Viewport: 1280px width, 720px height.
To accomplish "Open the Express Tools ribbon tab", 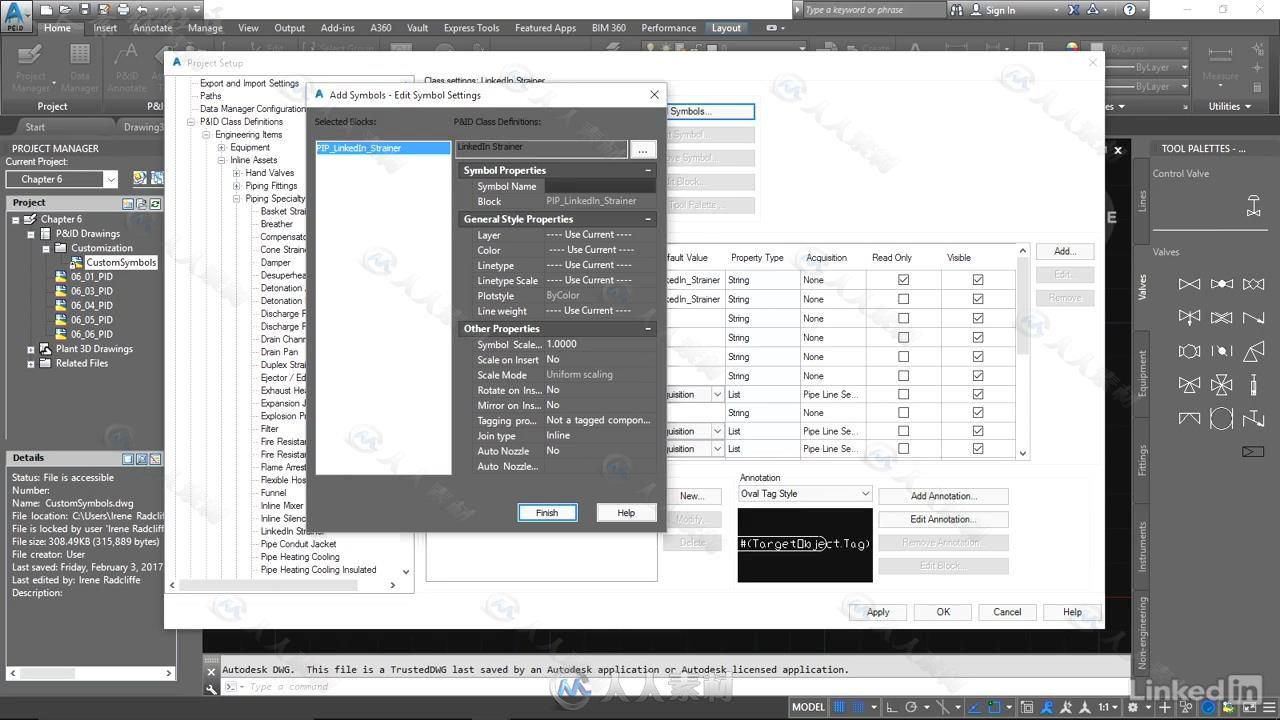I will point(472,28).
